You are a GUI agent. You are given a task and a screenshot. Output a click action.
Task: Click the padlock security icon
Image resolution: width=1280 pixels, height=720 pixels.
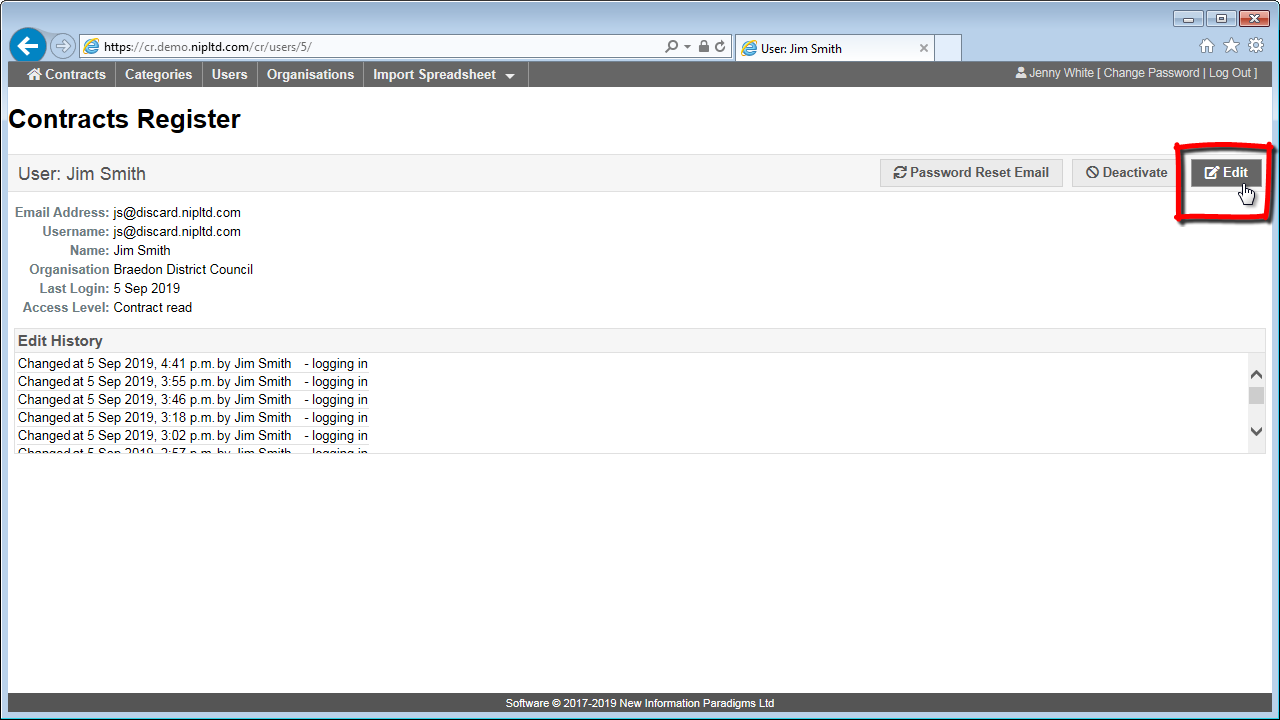click(703, 46)
